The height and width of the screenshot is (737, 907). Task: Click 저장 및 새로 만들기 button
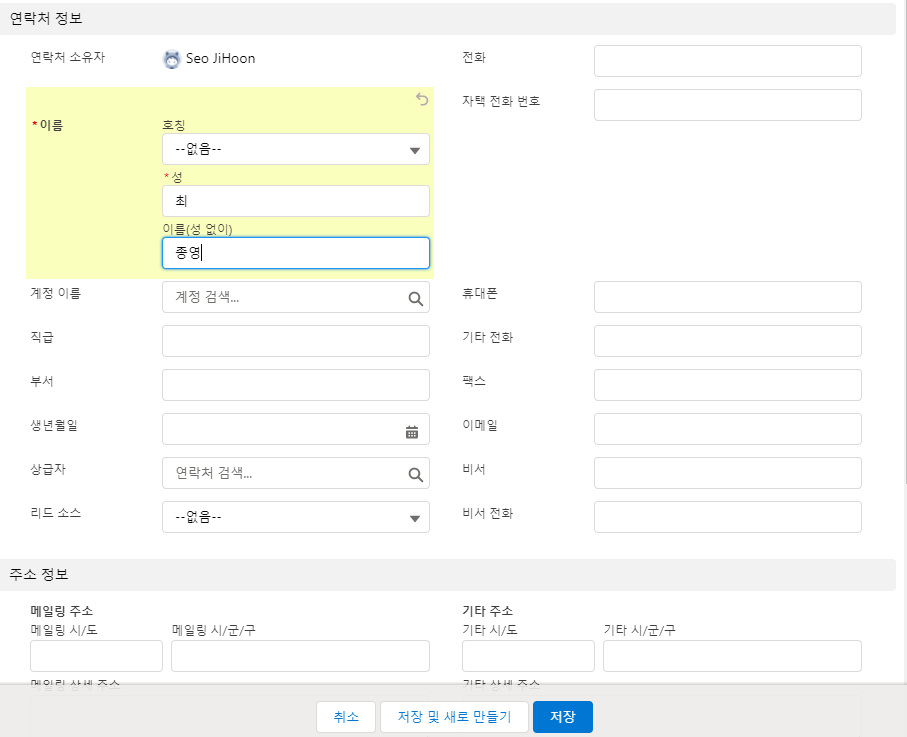[x=454, y=717]
